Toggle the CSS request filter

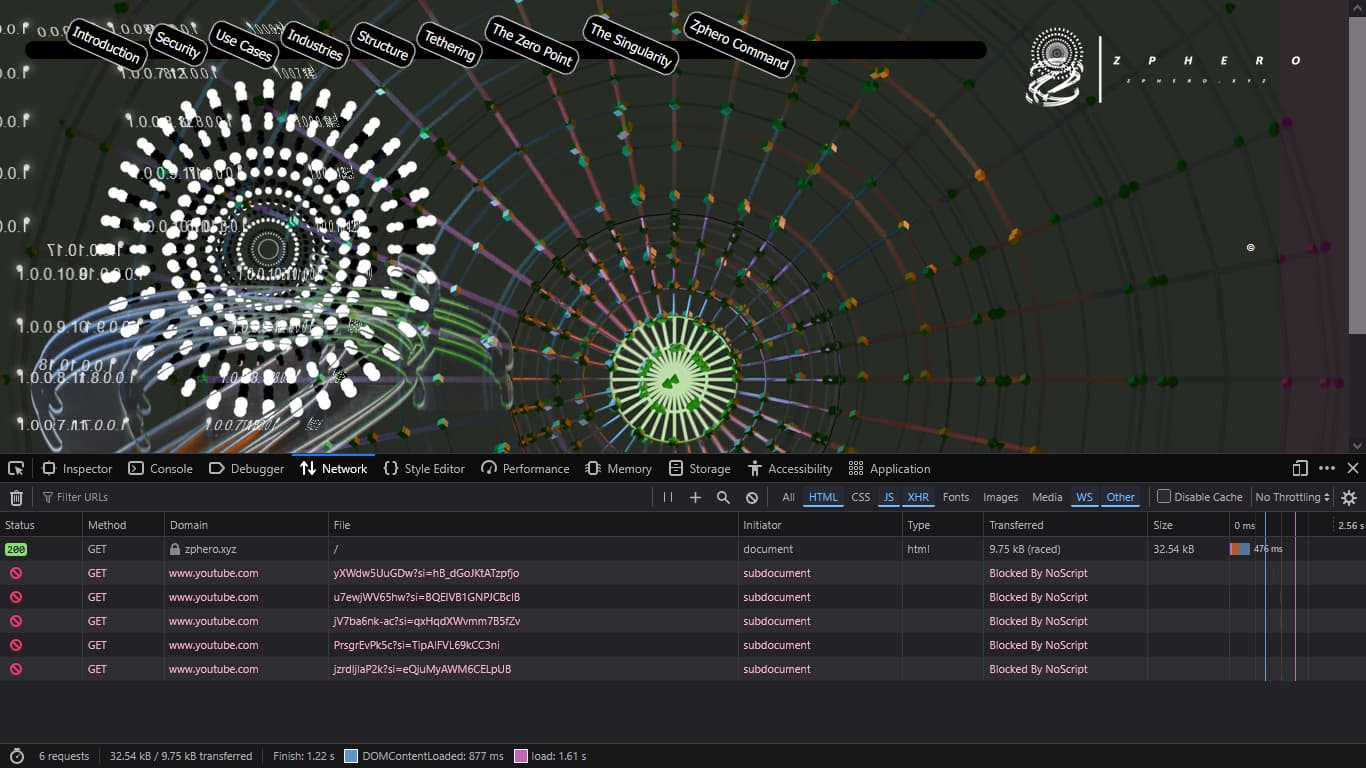pos(860,497)
